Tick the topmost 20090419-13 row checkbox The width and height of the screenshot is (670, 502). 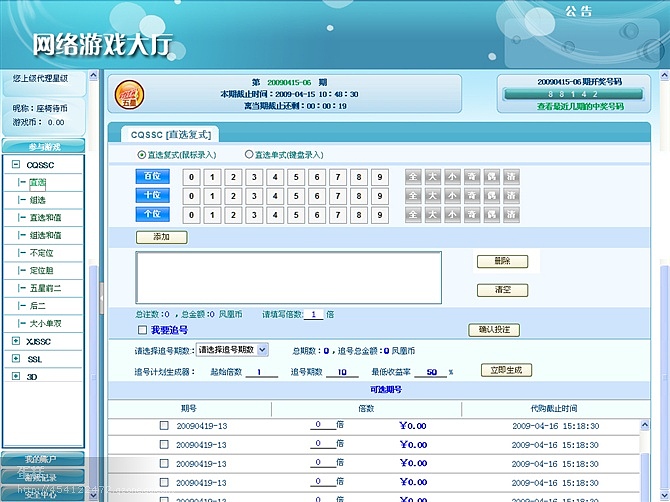164,426
